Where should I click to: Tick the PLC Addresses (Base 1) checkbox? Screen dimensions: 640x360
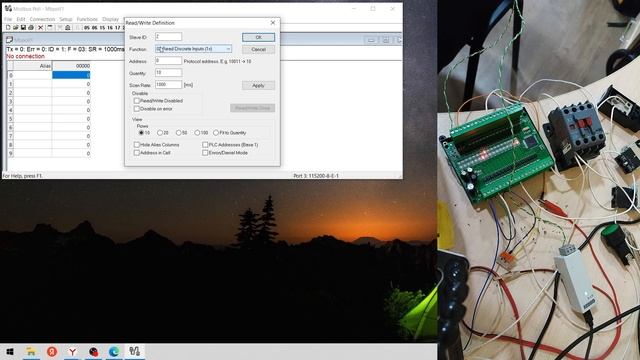click(x=205, y=144)
